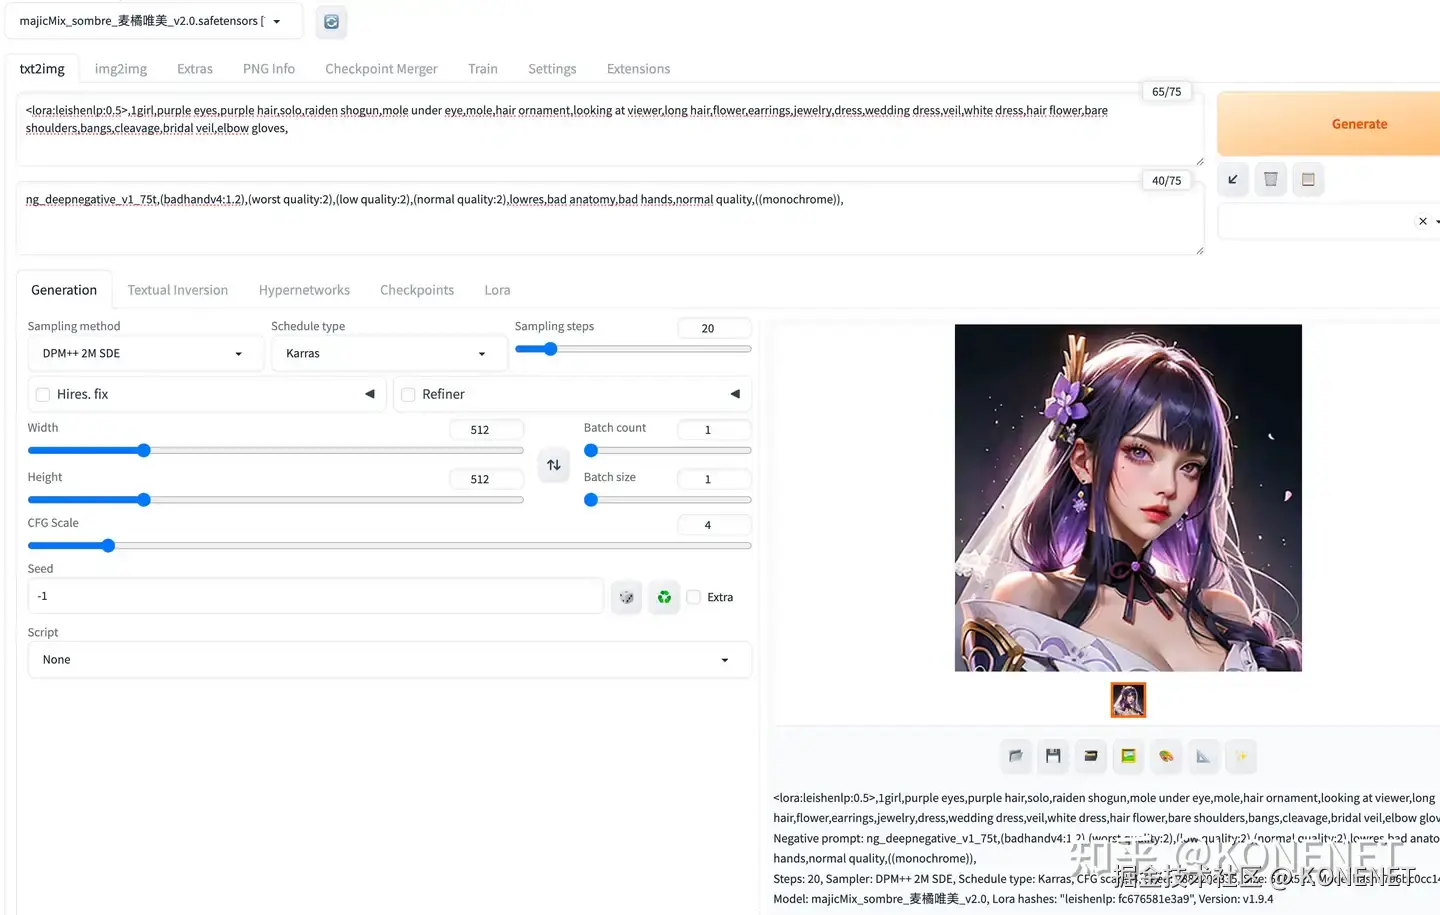Select the Lora sub-tab
Image resolution: width=1440 pixels, height=915 pixels.
click(497, 290)
